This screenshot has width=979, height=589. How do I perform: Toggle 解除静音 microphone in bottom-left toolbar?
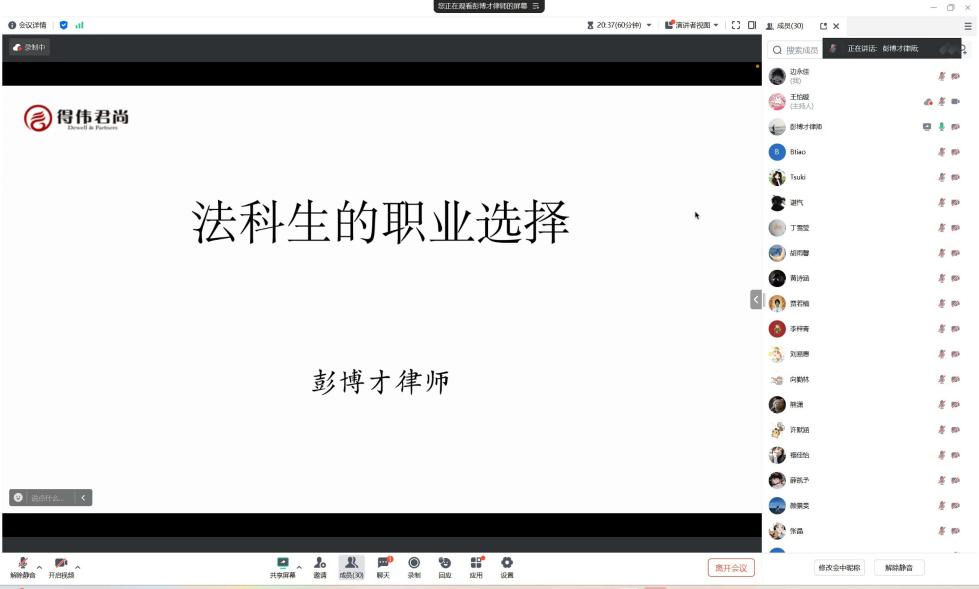[x=22, y=565]
